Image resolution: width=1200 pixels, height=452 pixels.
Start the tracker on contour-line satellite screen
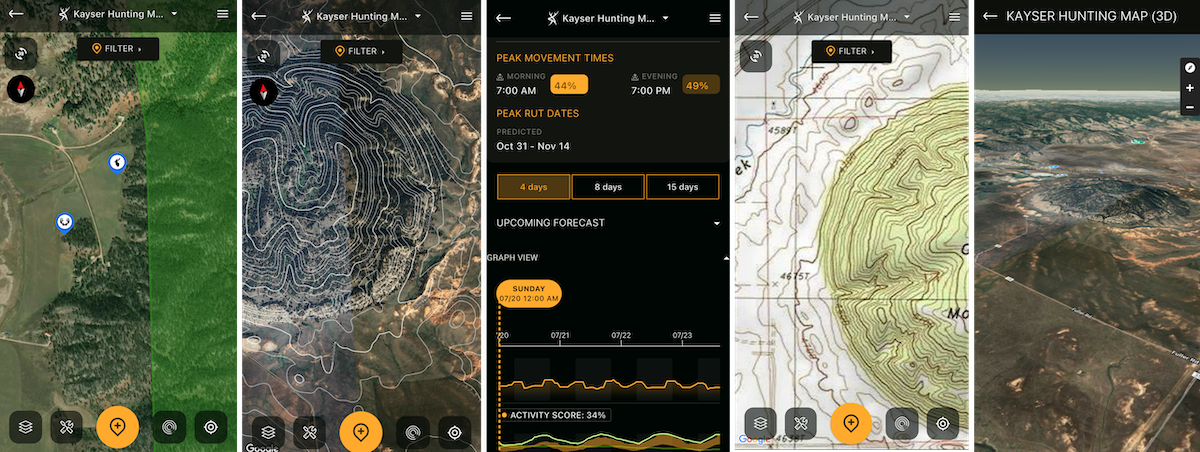tap(412, 433)
